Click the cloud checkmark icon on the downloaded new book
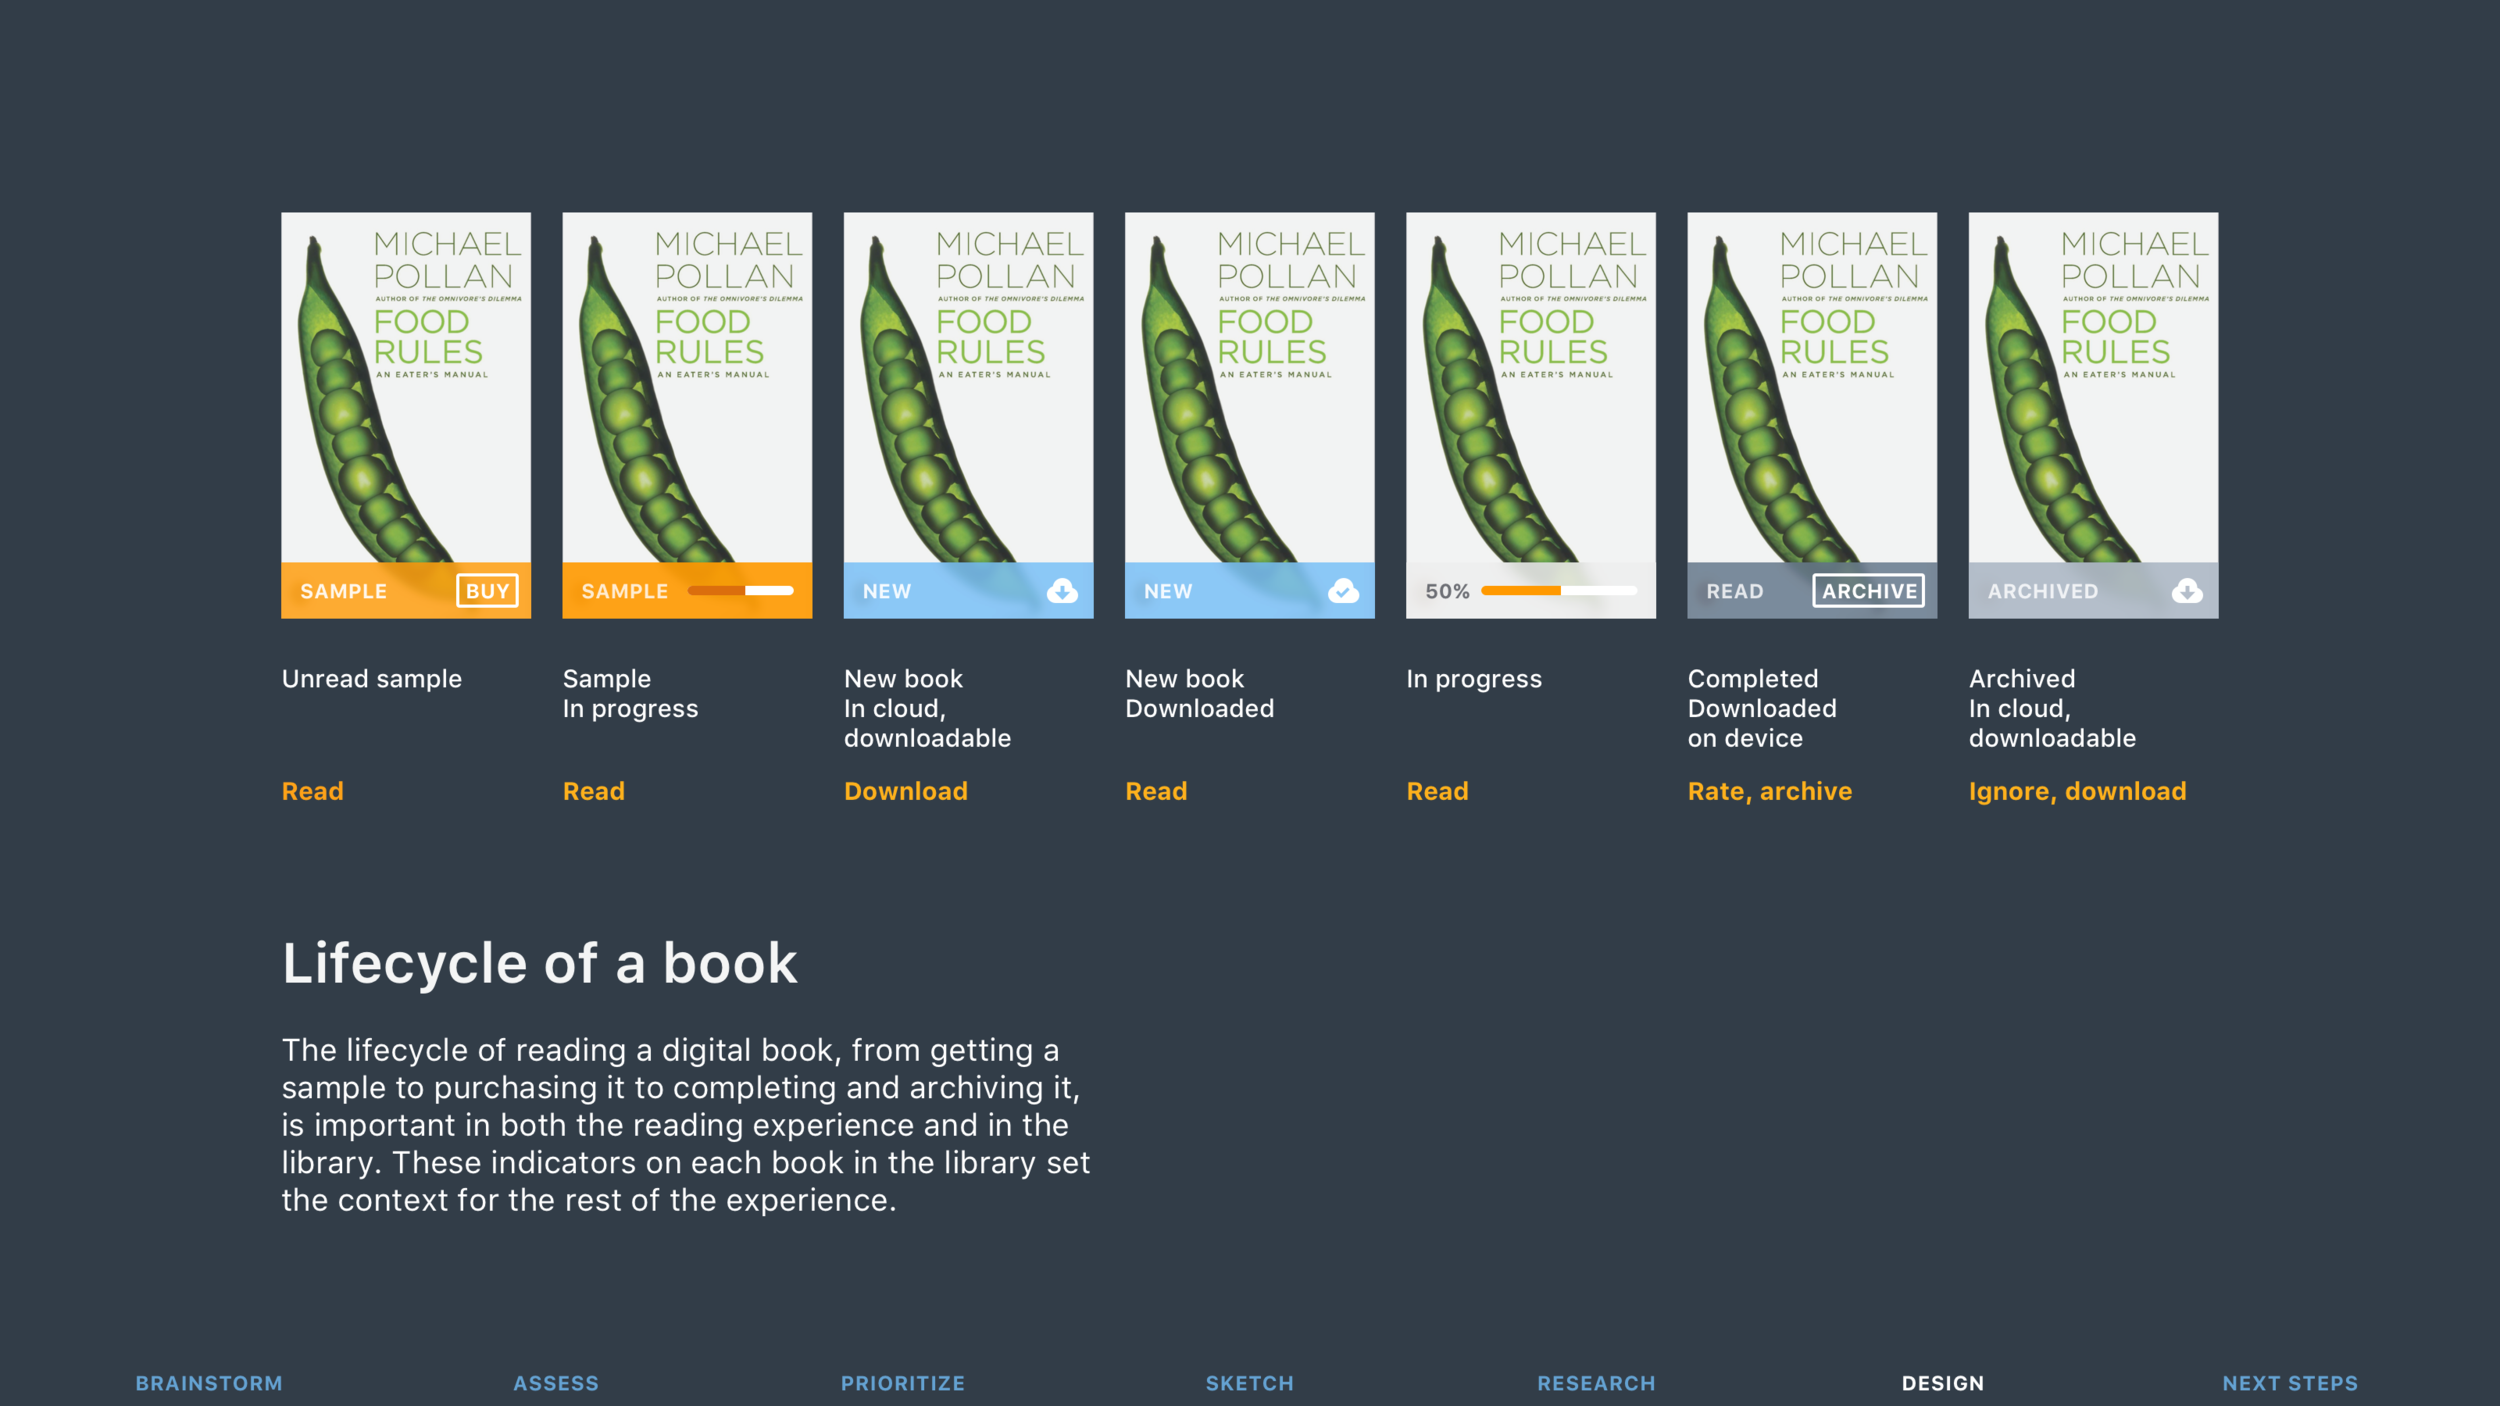2500x1406 pixels. [x=1341, y=591]
